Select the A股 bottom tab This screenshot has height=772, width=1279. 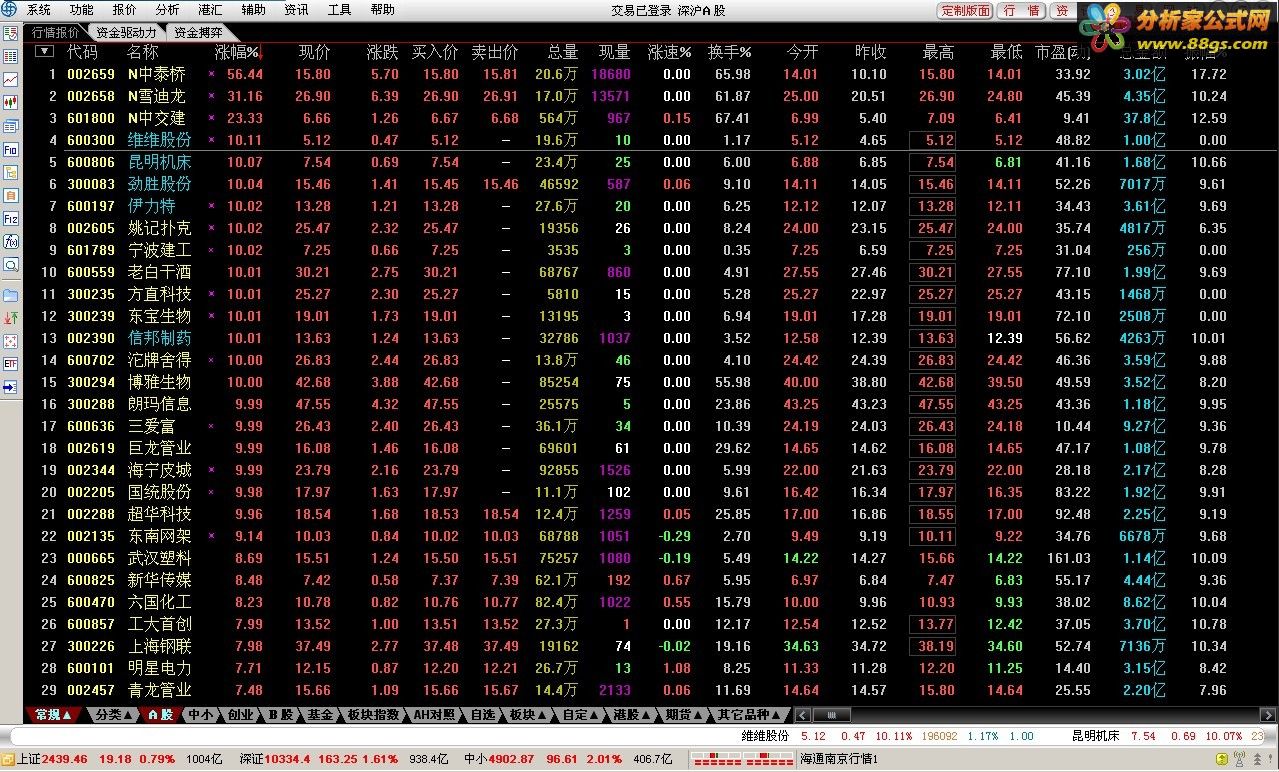tap(161, 715)
